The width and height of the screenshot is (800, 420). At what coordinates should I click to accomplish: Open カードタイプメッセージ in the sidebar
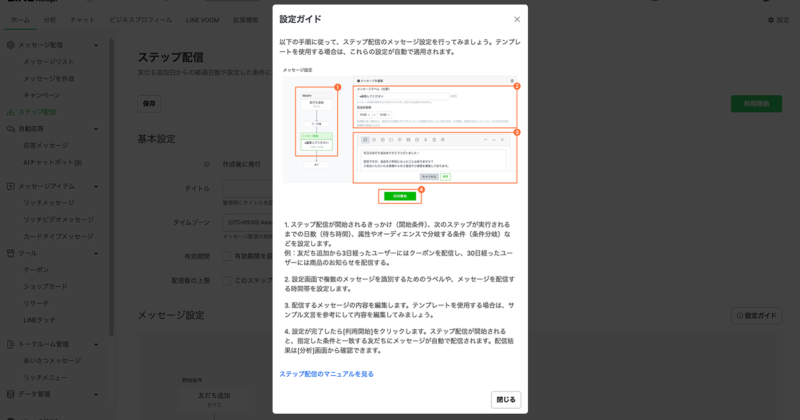[x=58, y=236]
